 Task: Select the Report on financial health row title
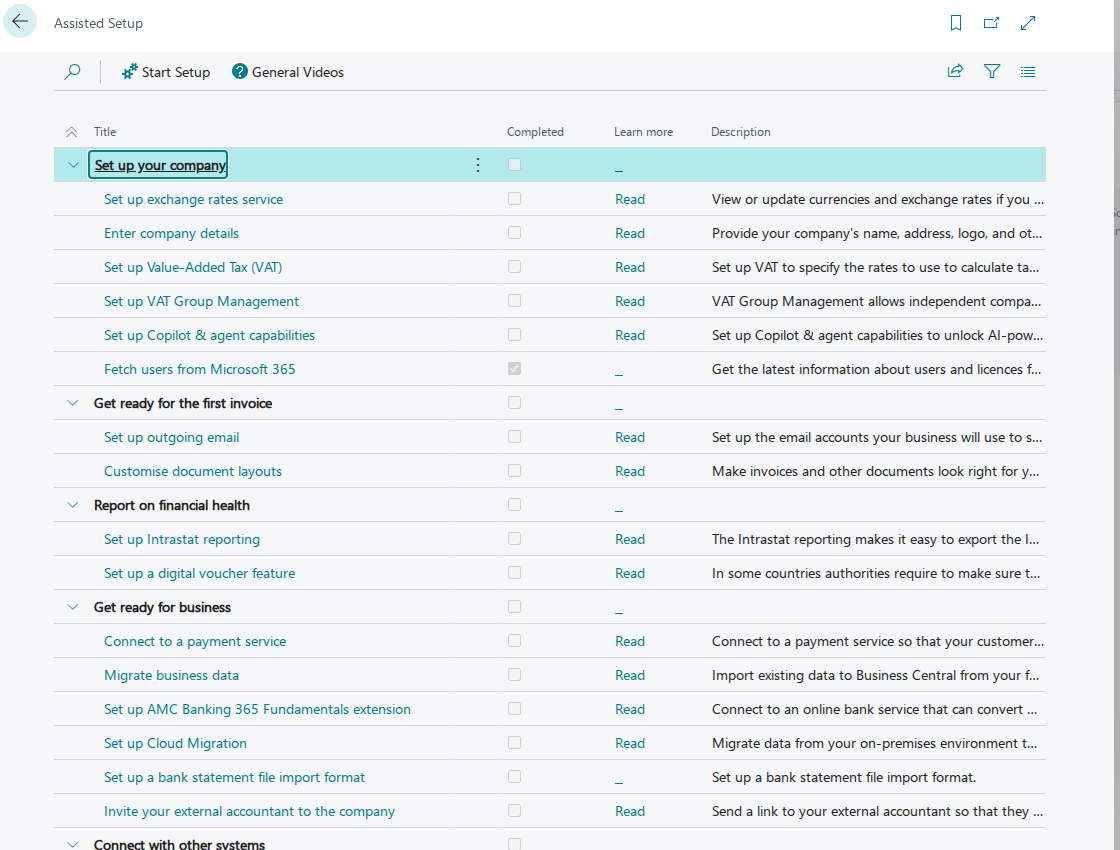click(x=171, y=506)
